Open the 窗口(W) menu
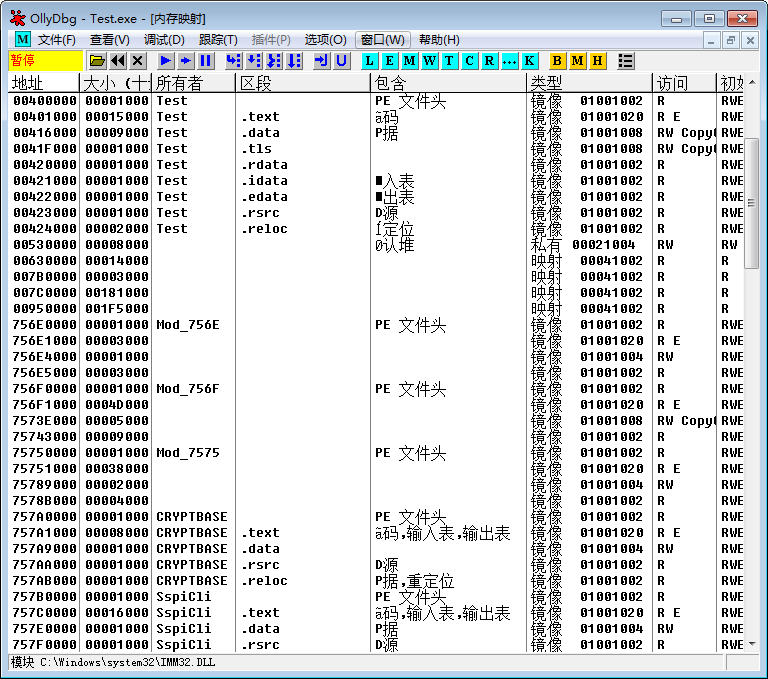768x679 pixels. [383, 40]
